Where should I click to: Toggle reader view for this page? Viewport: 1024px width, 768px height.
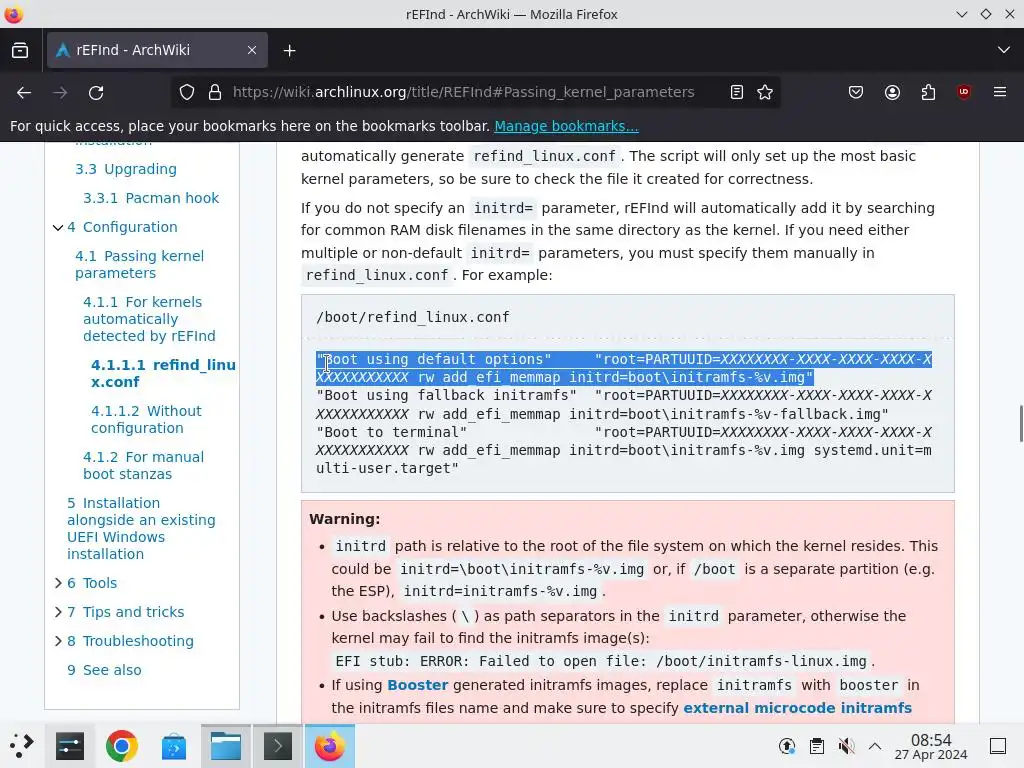point(737,93)
